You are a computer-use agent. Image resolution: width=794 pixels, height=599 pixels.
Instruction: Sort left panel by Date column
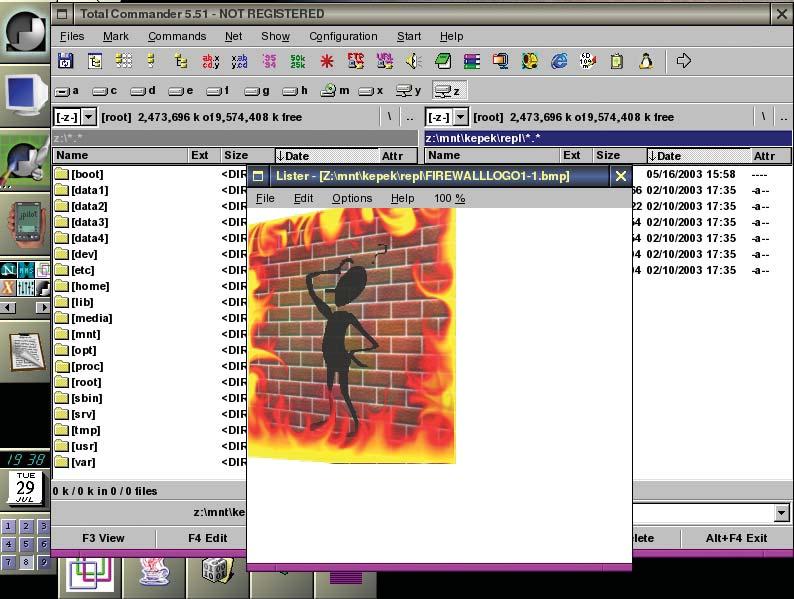pos(327,156)
